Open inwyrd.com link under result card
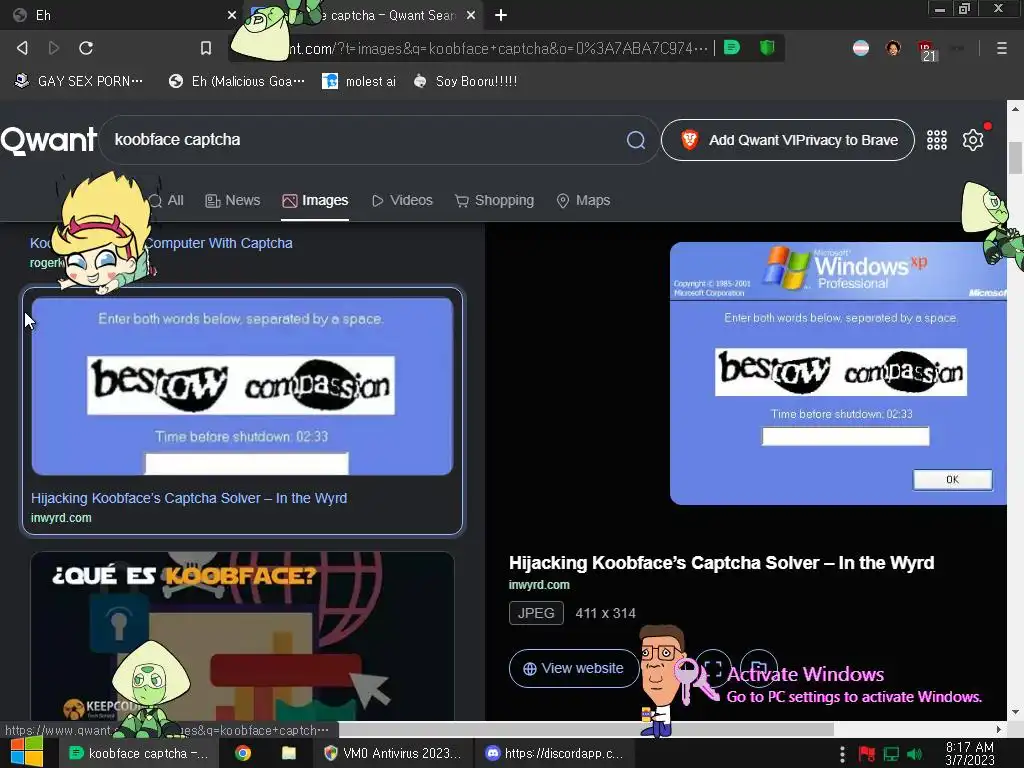This screenshot has height=768, width=1024. 61,518
